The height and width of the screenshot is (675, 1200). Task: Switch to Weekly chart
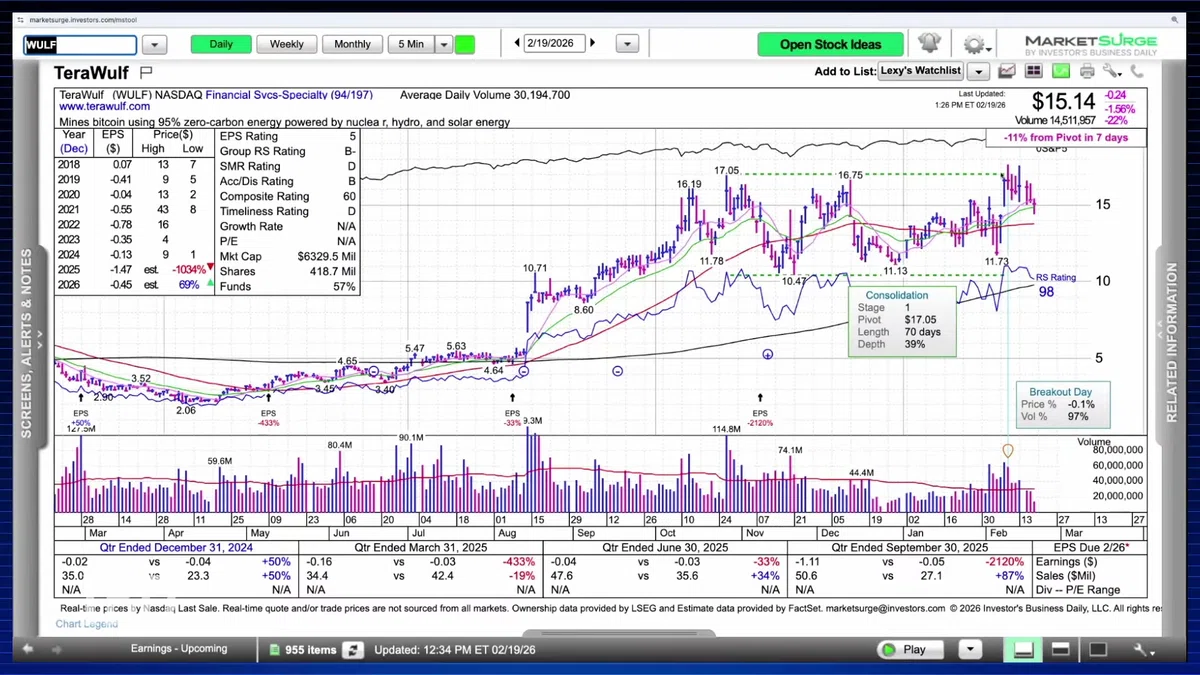pos(287,44)
